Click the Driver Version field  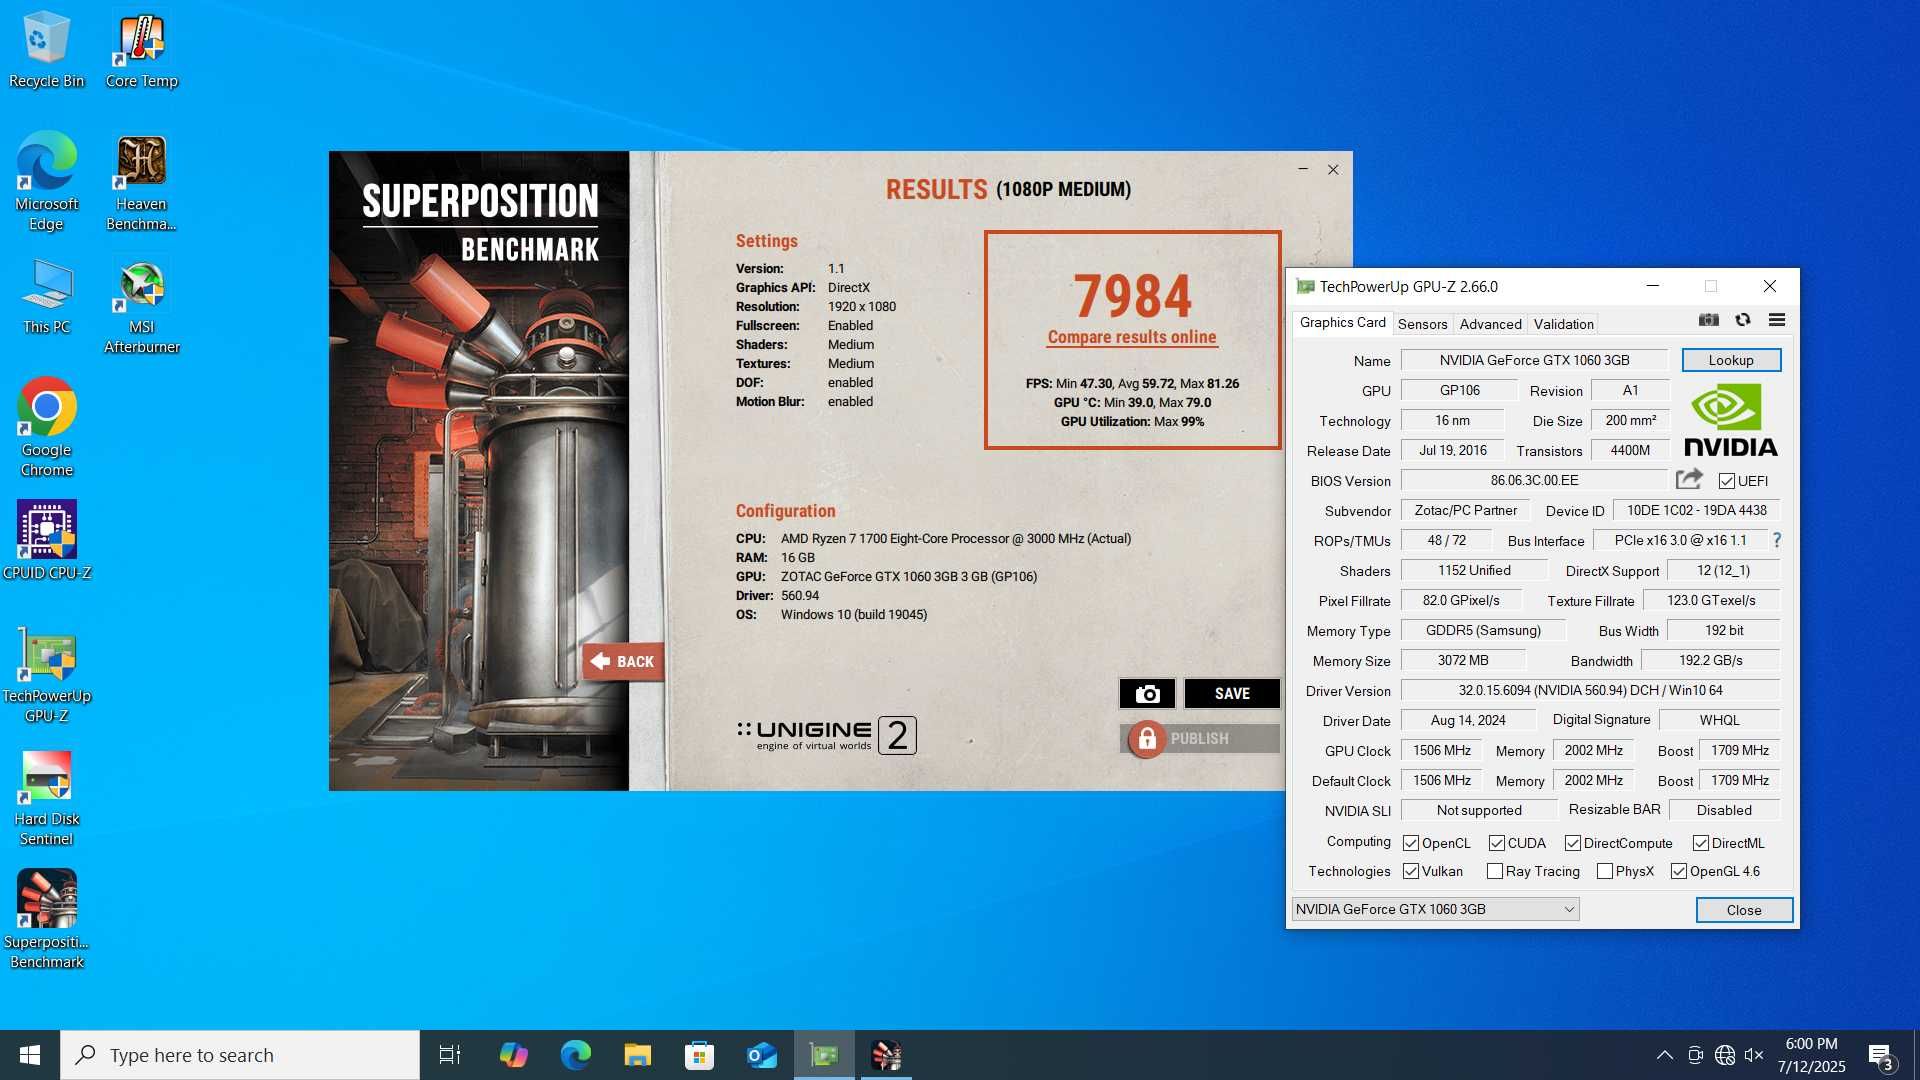(1590, 690)
